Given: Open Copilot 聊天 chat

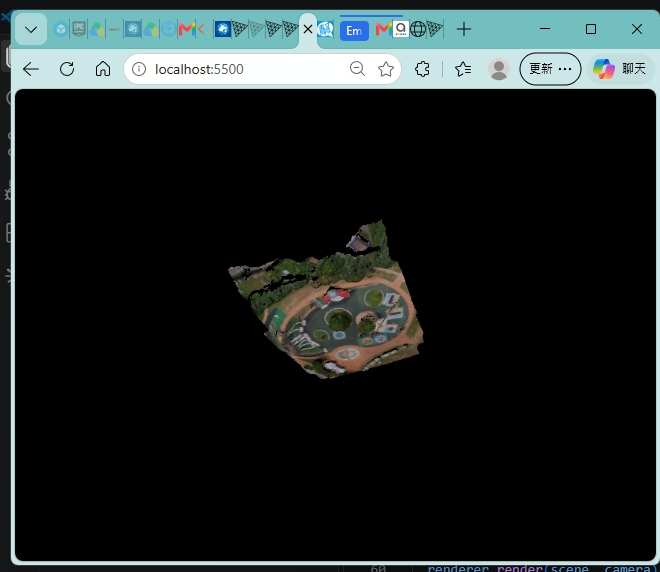Looking at the screenshot, I should coord(620,69).
